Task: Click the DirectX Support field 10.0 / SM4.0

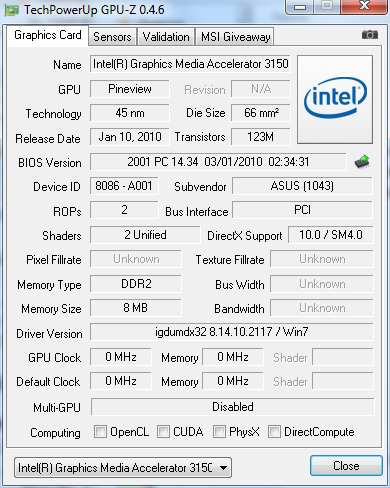Action: [331, 235]
